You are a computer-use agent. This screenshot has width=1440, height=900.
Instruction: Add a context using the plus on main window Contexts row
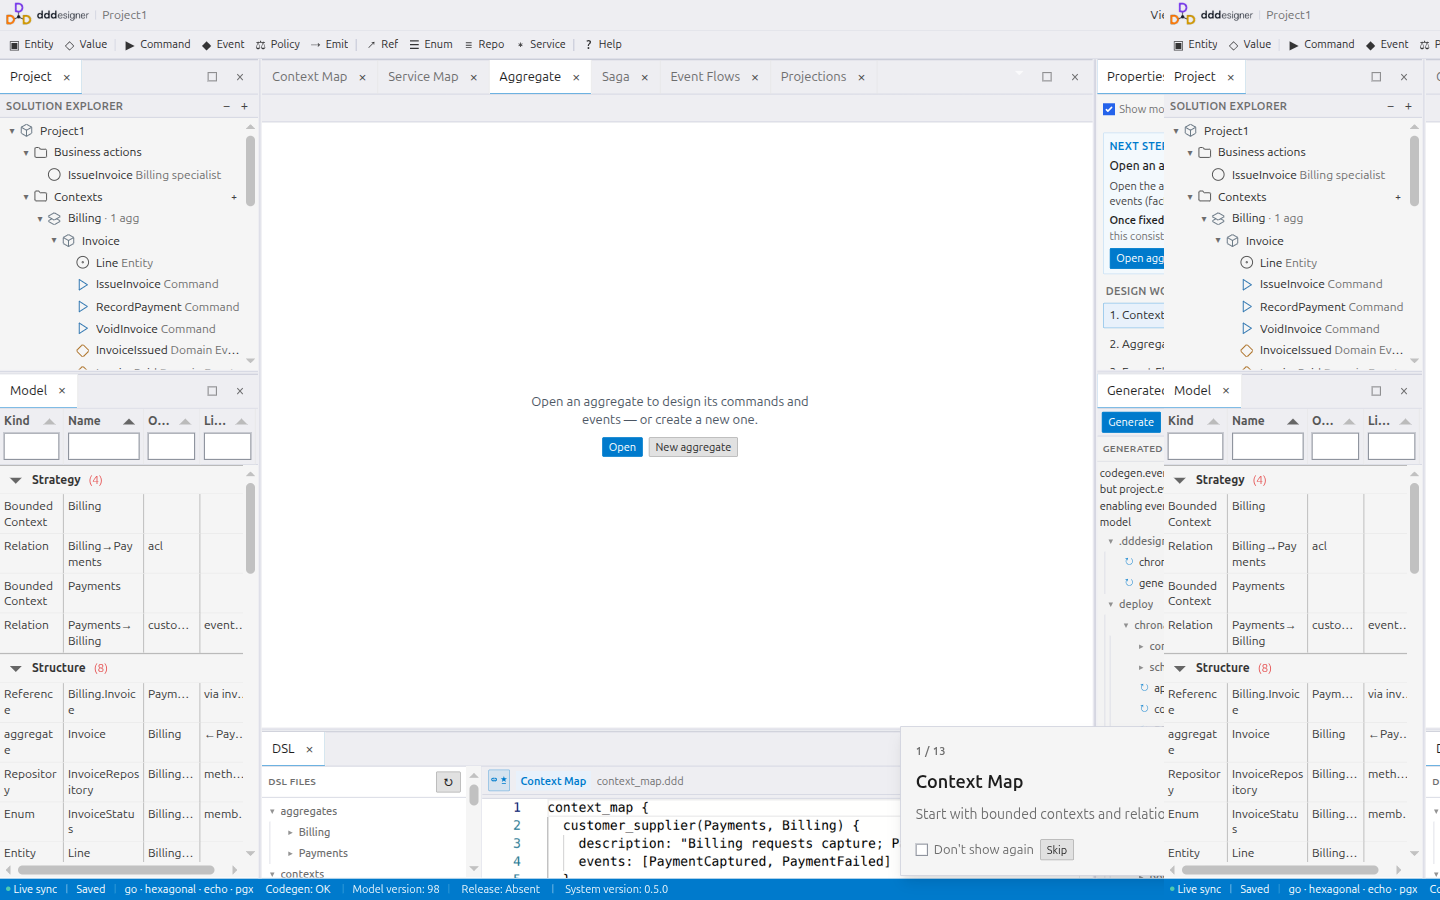point(234,197)
